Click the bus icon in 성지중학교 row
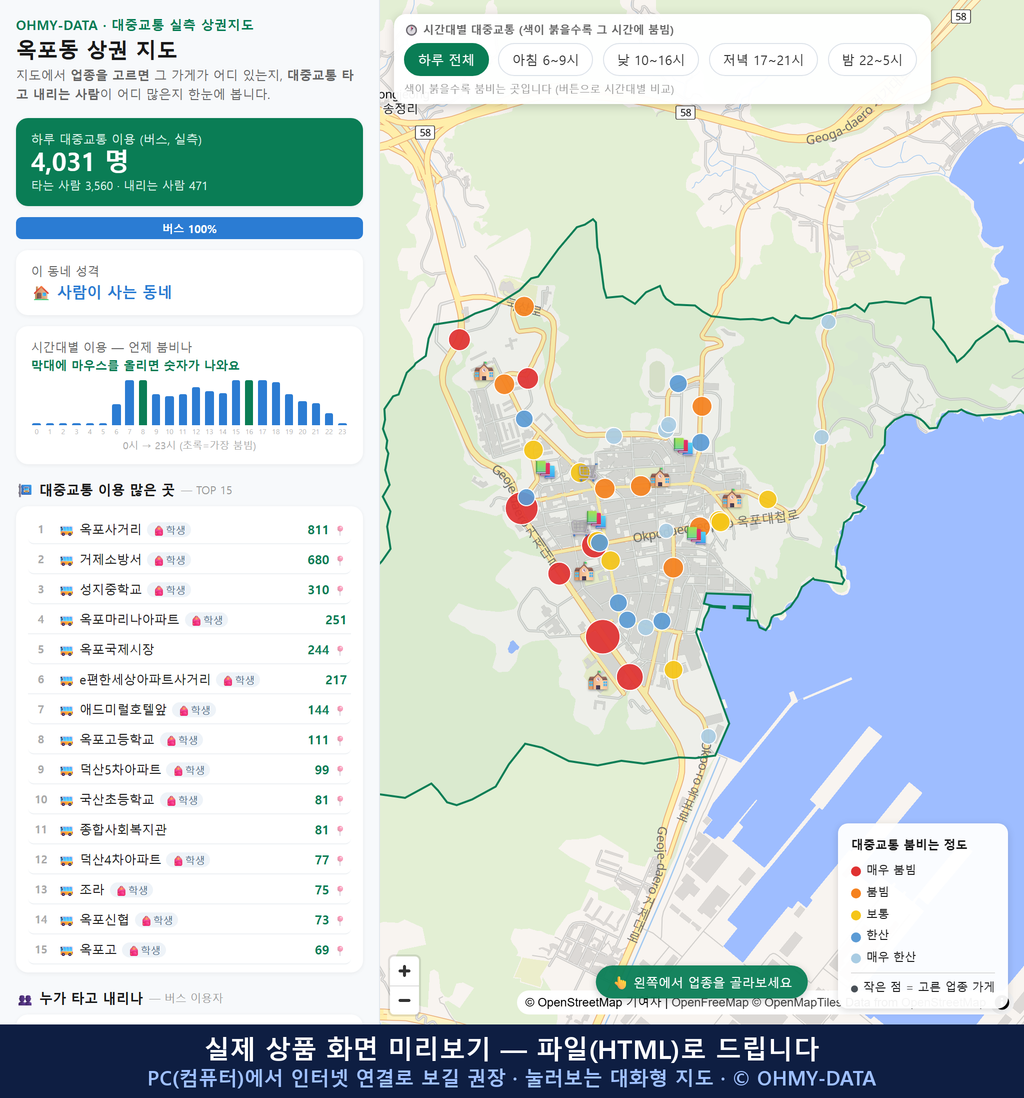This screenshot has height=1098, width=1024. tap(67, 590)
